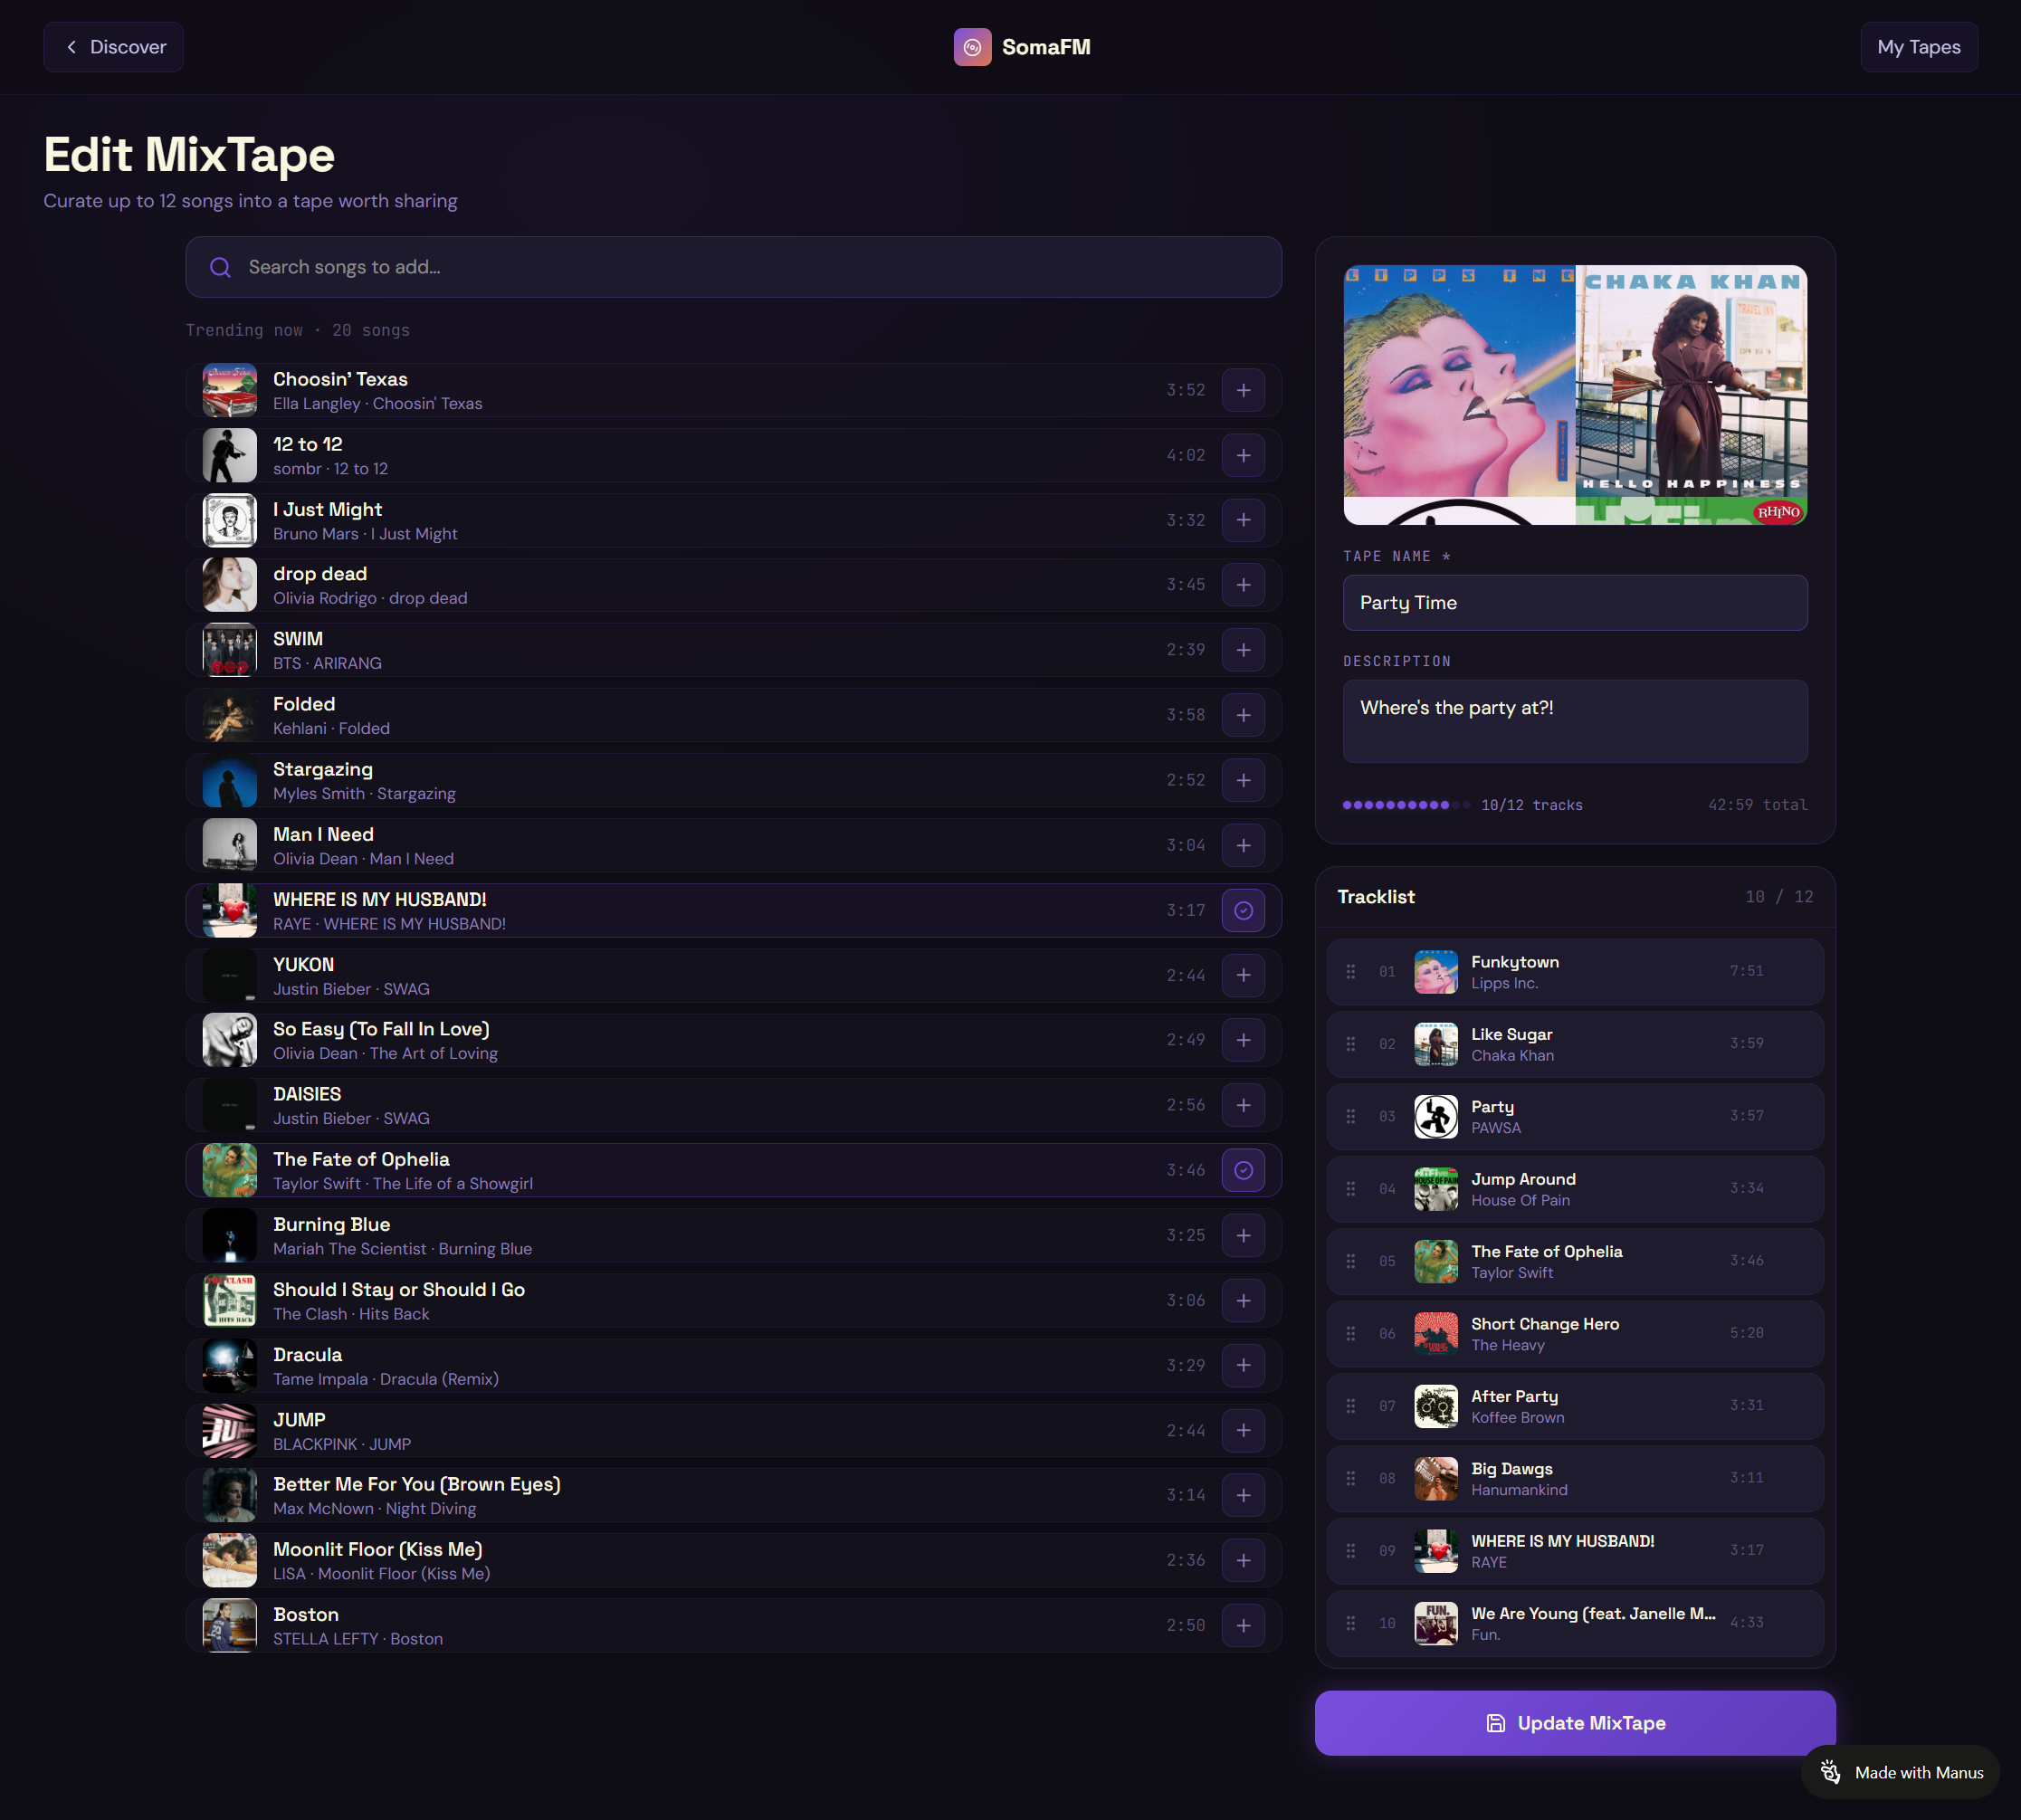Select the Short Change Hero track title
This screenshot has height=1820, width=2021.
[x=1545, y=1324]
